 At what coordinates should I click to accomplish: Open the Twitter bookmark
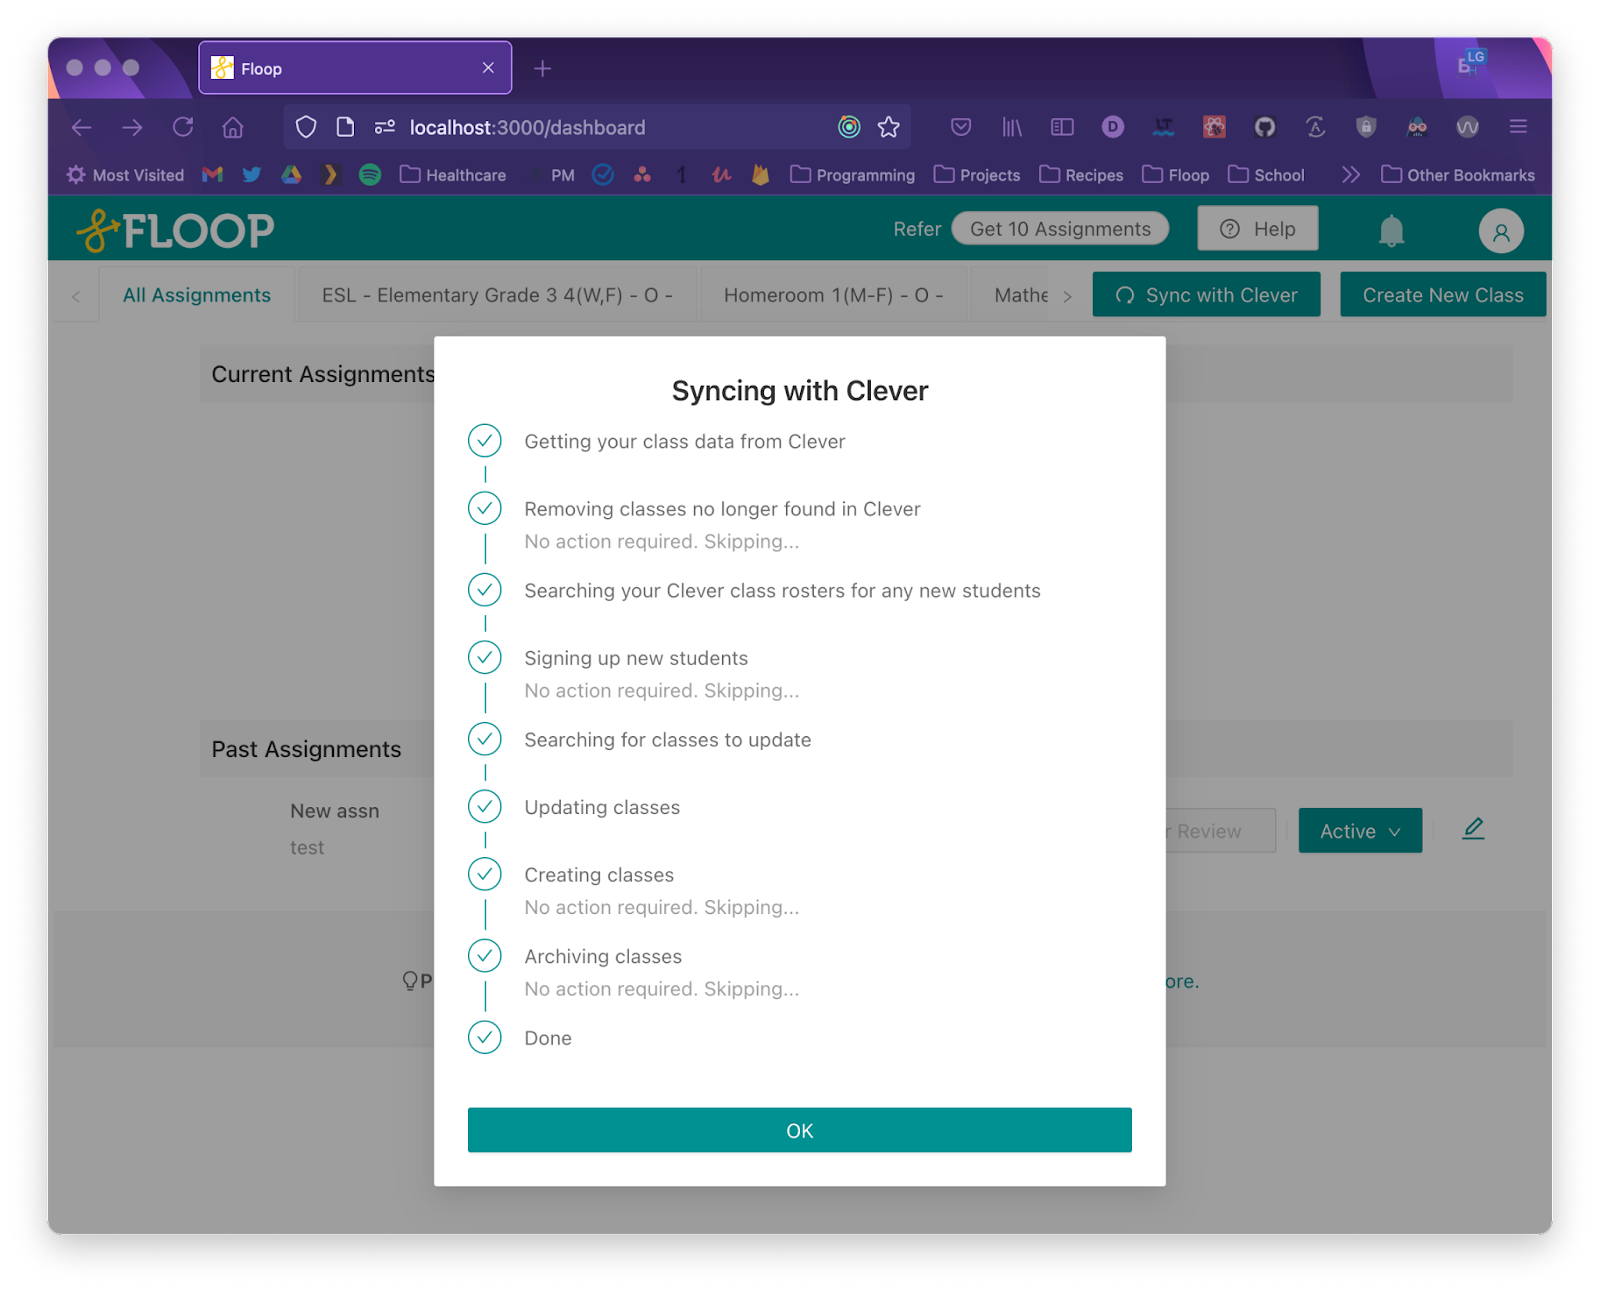pos(252,175)
